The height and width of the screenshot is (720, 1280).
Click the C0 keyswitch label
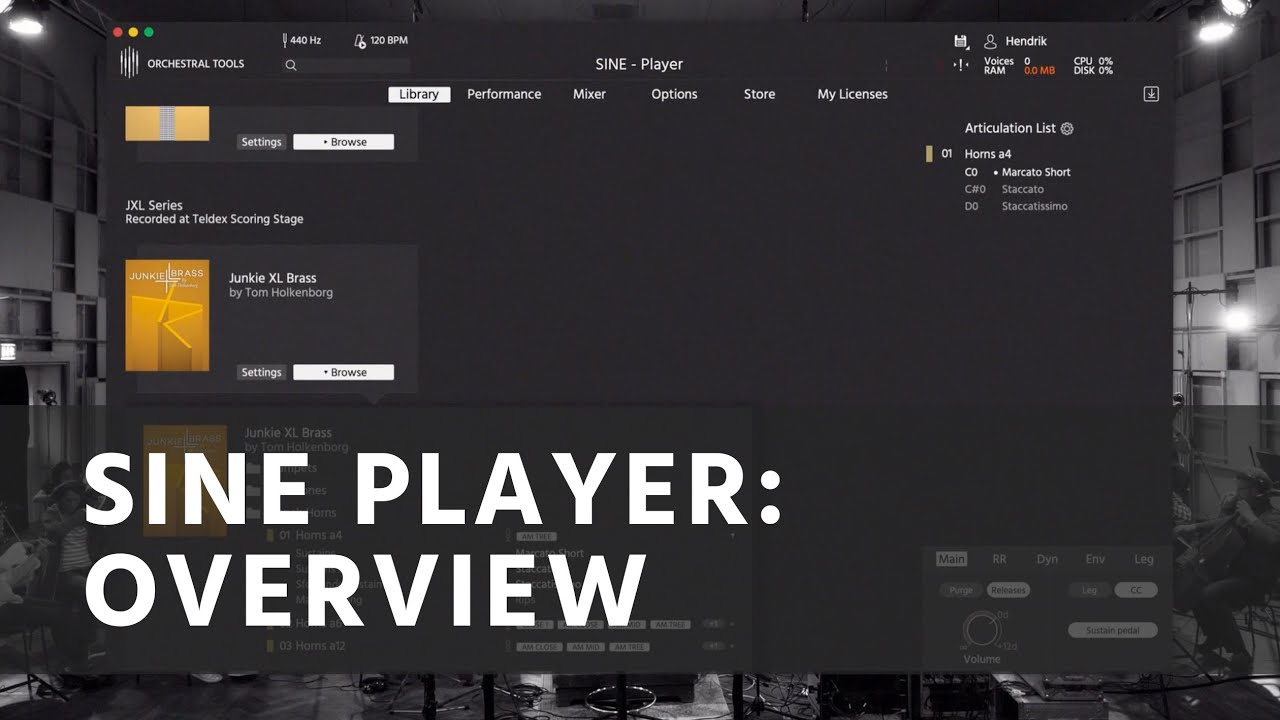[x=971, y=172]
